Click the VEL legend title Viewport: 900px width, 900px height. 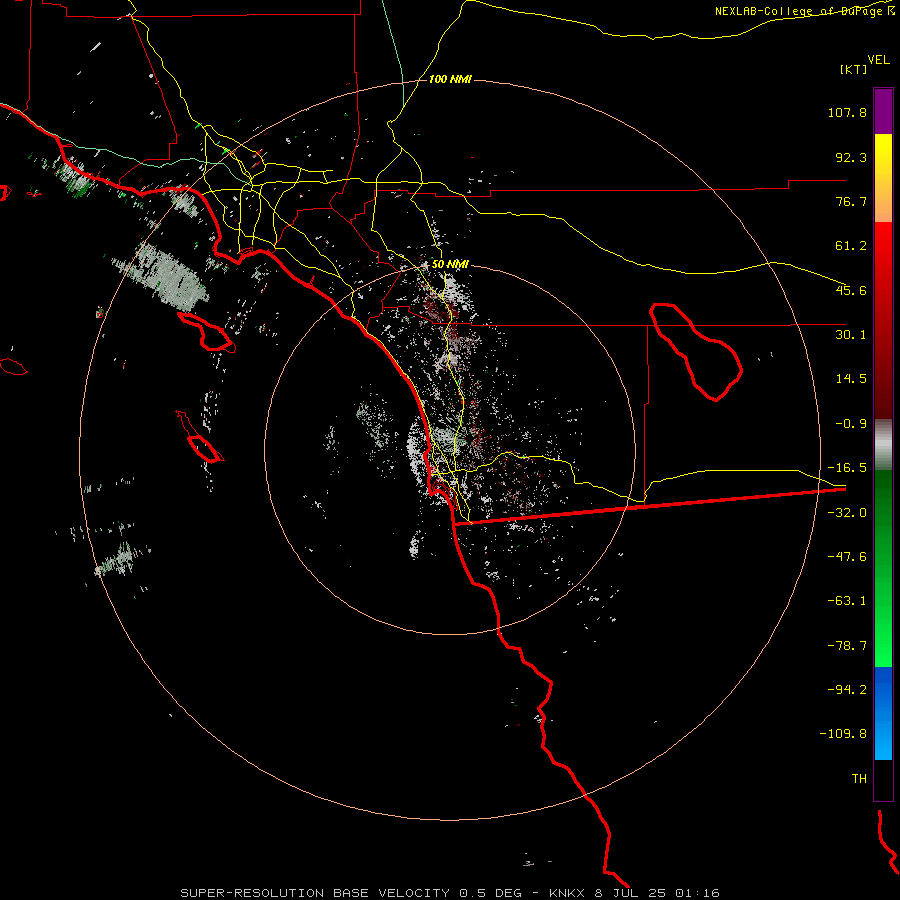coord(878,59)
